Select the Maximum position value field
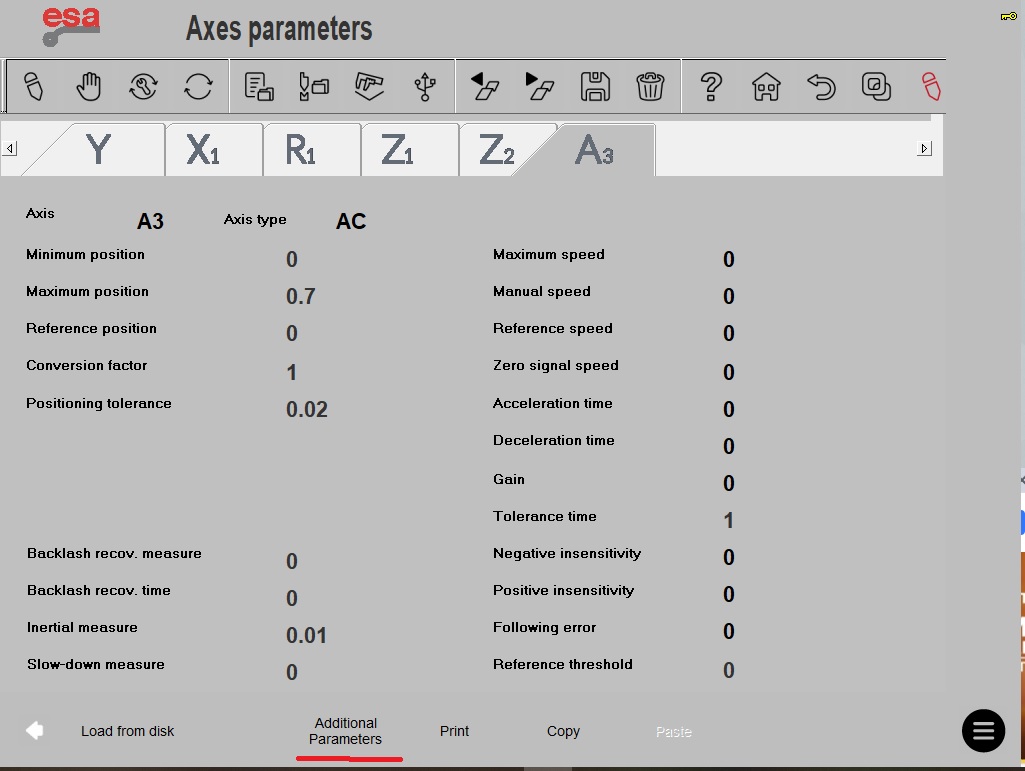The height and width of the screenshot is (771, 1025). [301, 296]
